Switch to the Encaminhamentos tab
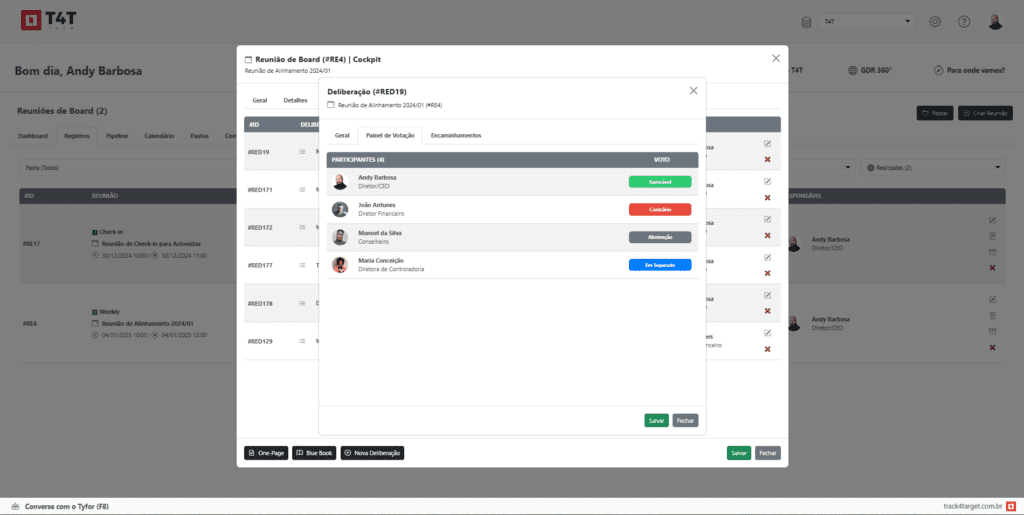 [455, 135]
